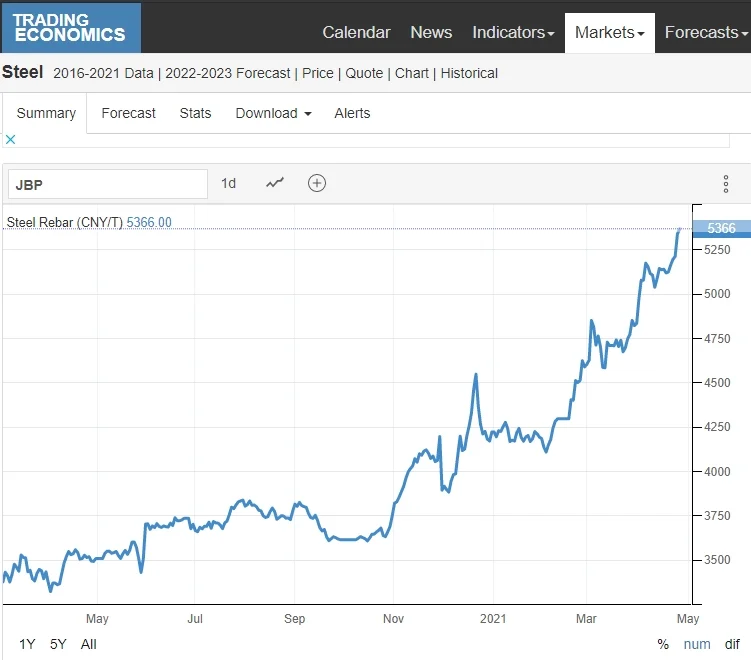Switch to the Stats tab
Viewport: 751px width, 660px height.
point(195,113)
